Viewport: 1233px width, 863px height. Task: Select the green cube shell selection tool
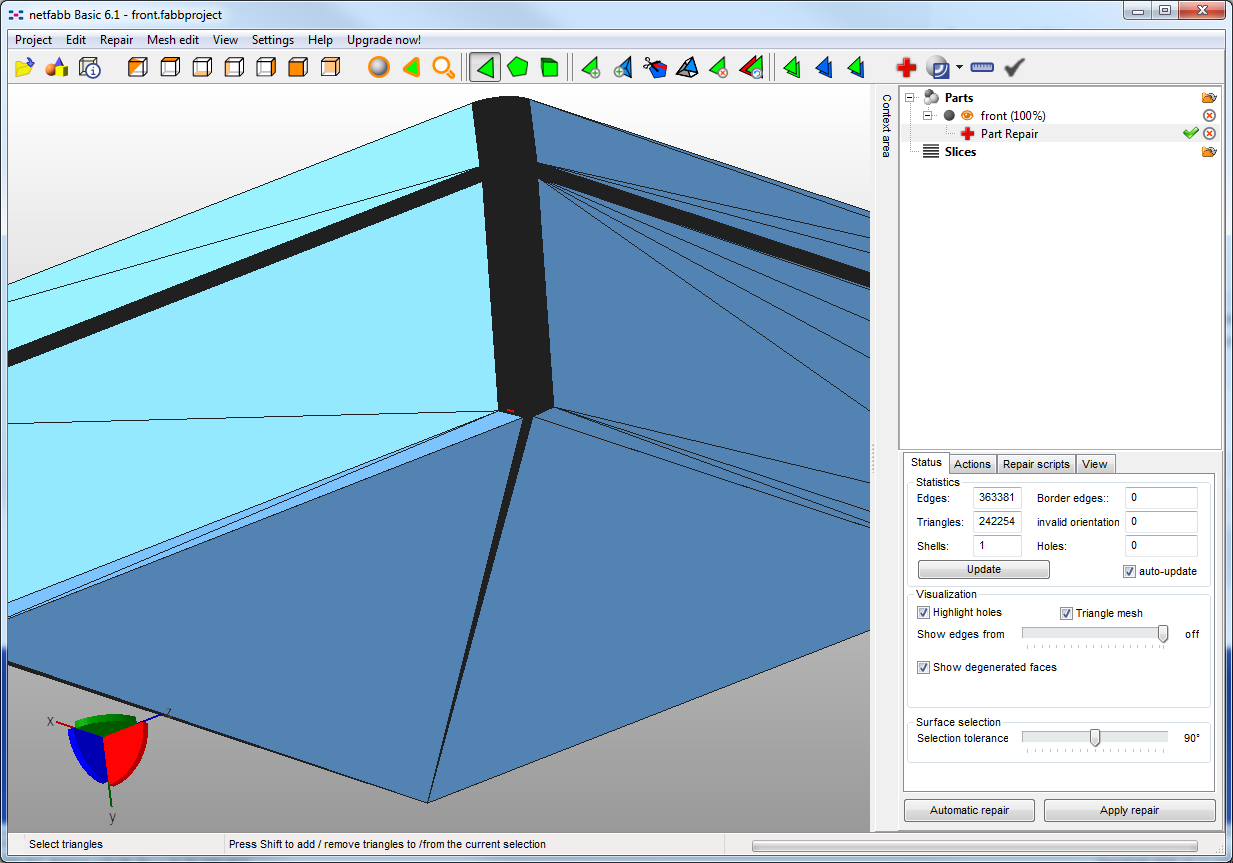pyautogui.click(x=549, y=68)
